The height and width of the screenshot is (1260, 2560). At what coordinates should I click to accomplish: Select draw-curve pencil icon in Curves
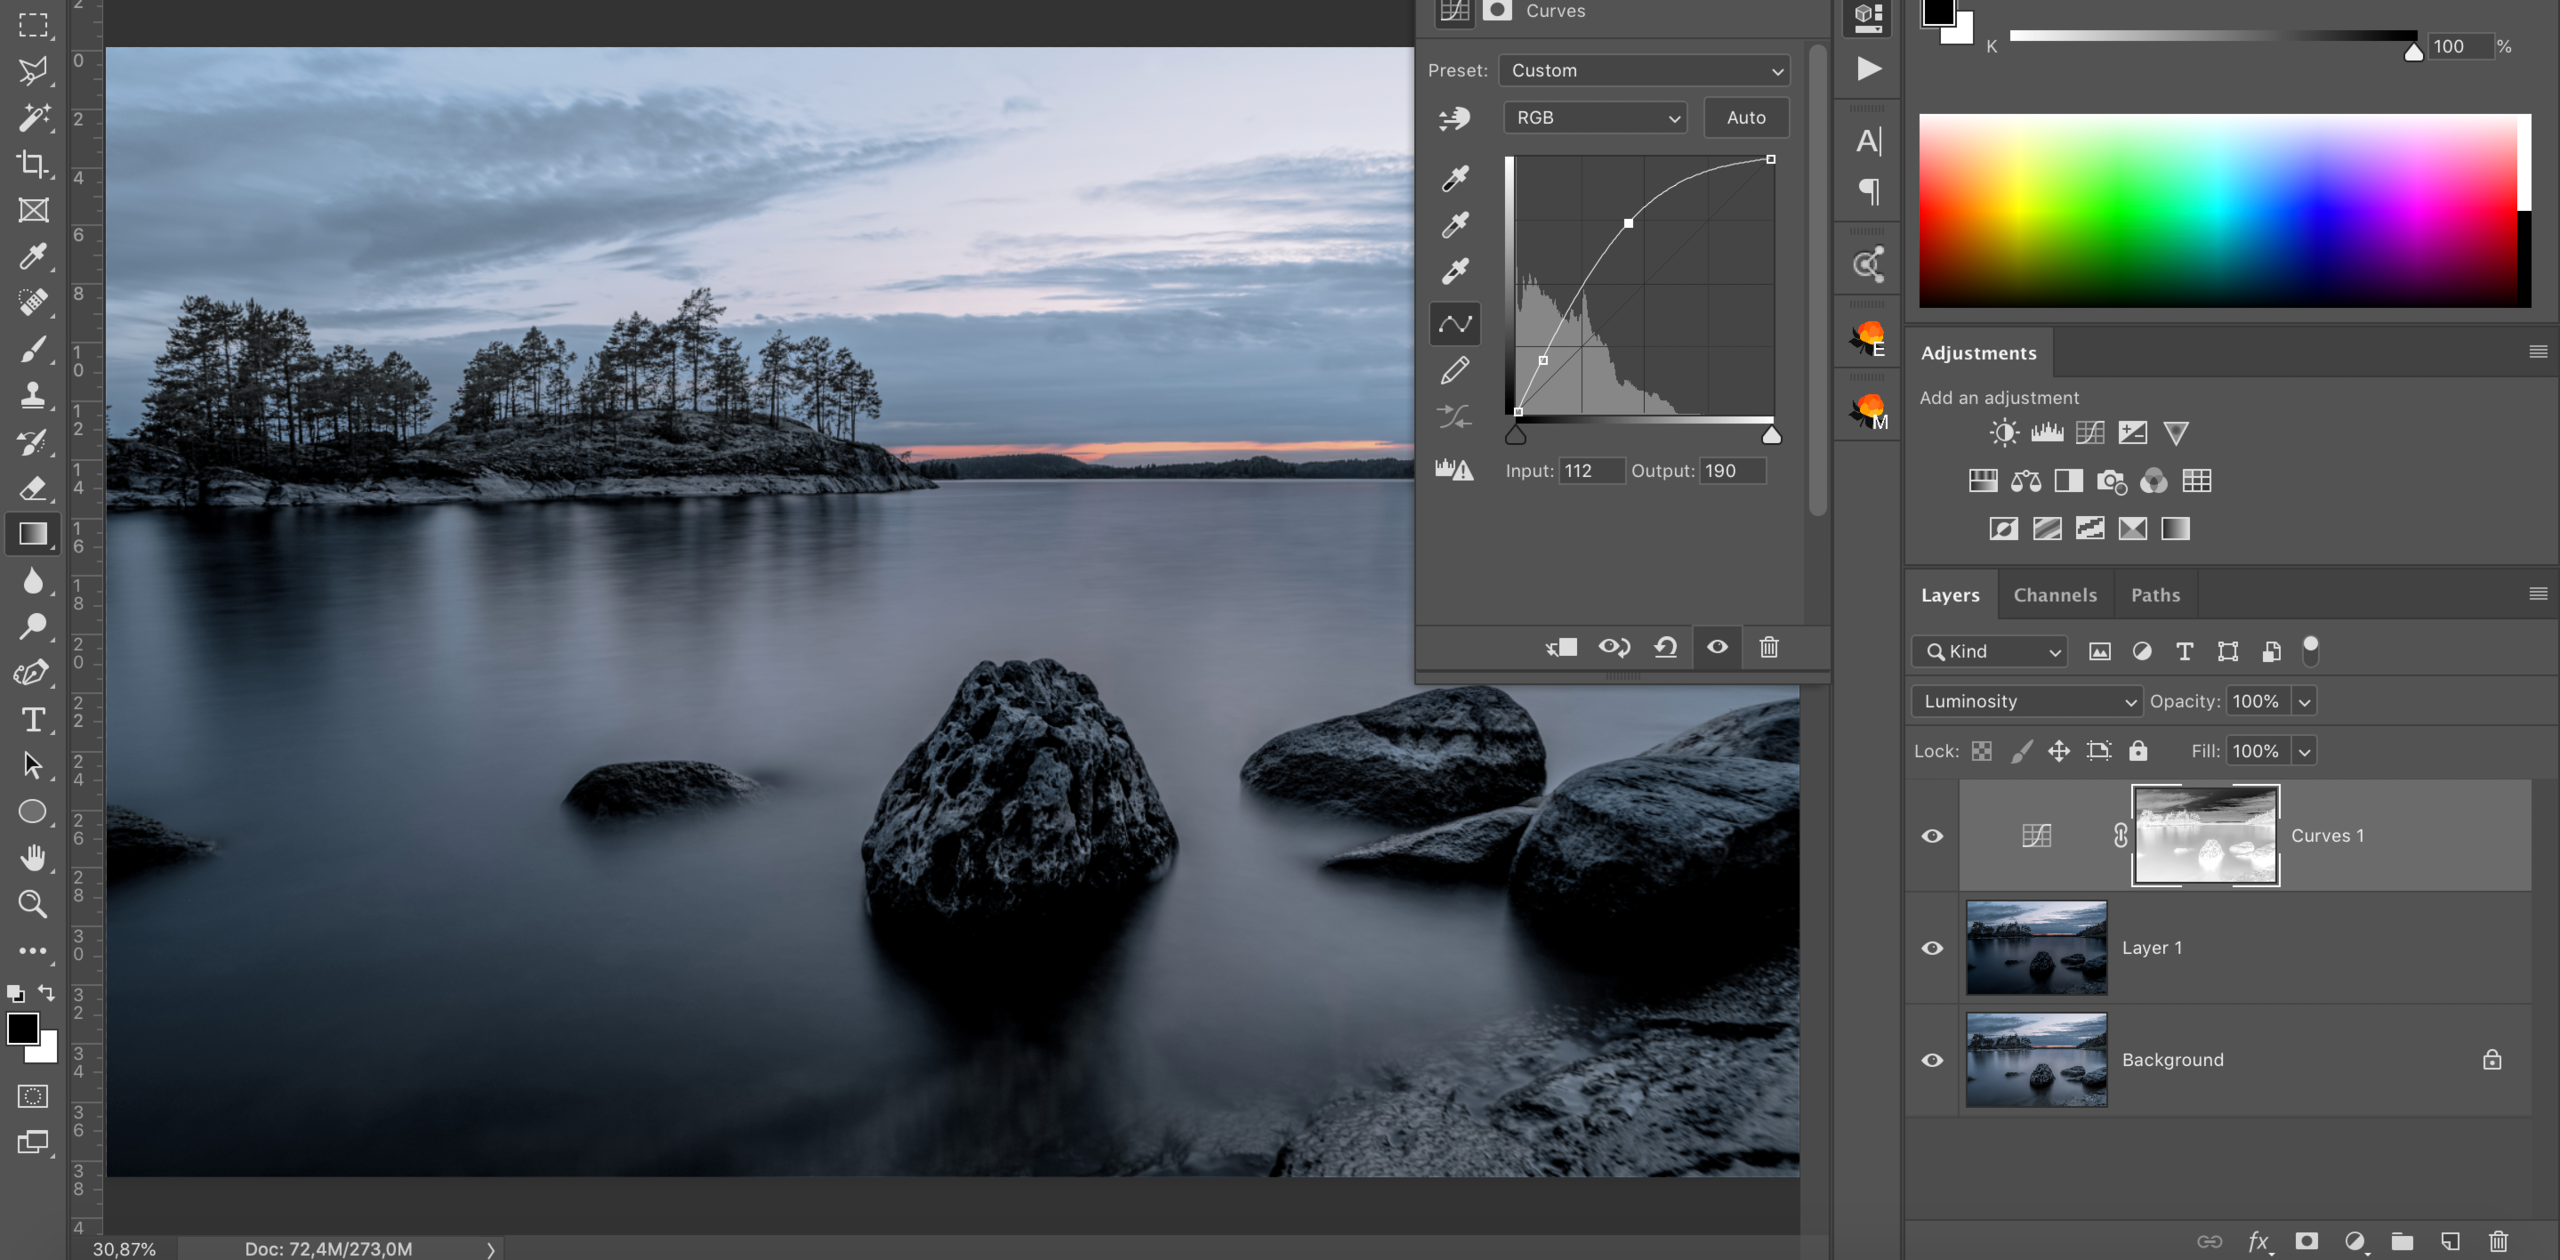pyautogui.click(x=1455, y=370)
